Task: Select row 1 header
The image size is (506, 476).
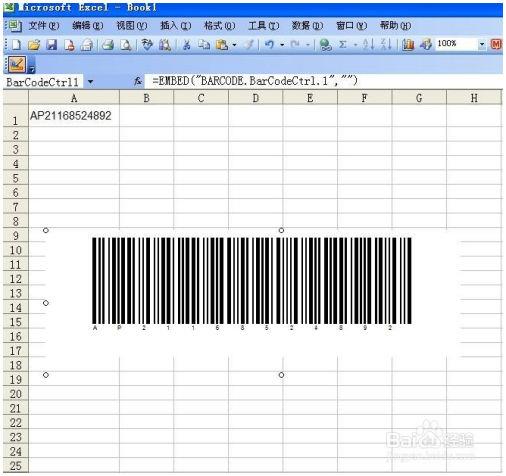Action: coord(16,116)
